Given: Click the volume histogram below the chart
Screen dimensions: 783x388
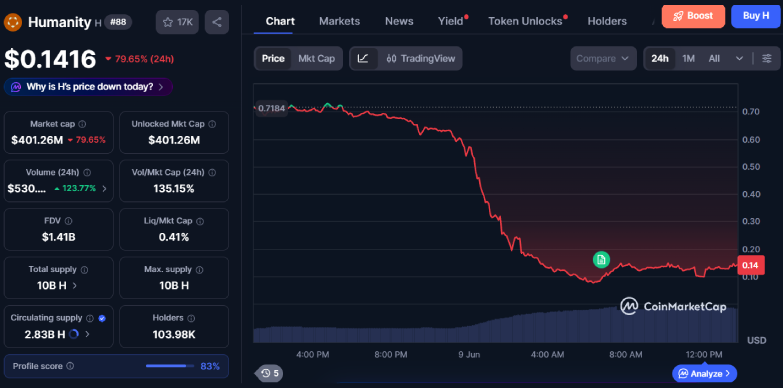Looking at the screenshot, I should click(x=495, y=326).
